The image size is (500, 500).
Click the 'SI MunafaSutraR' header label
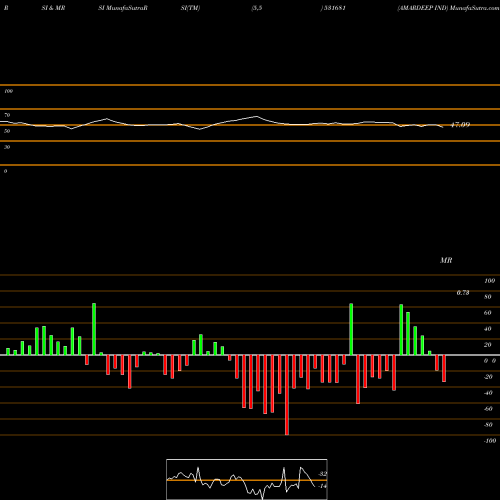click(x=123, y=8)
